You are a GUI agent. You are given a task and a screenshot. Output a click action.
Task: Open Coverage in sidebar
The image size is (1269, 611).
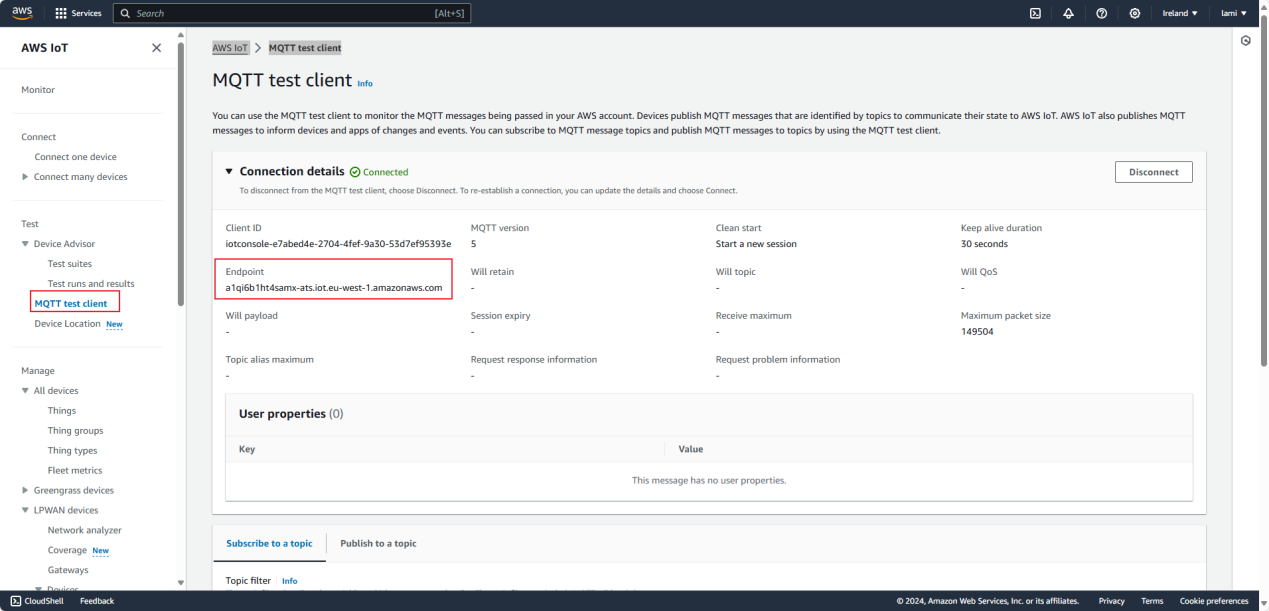click(x=67, y=551)
